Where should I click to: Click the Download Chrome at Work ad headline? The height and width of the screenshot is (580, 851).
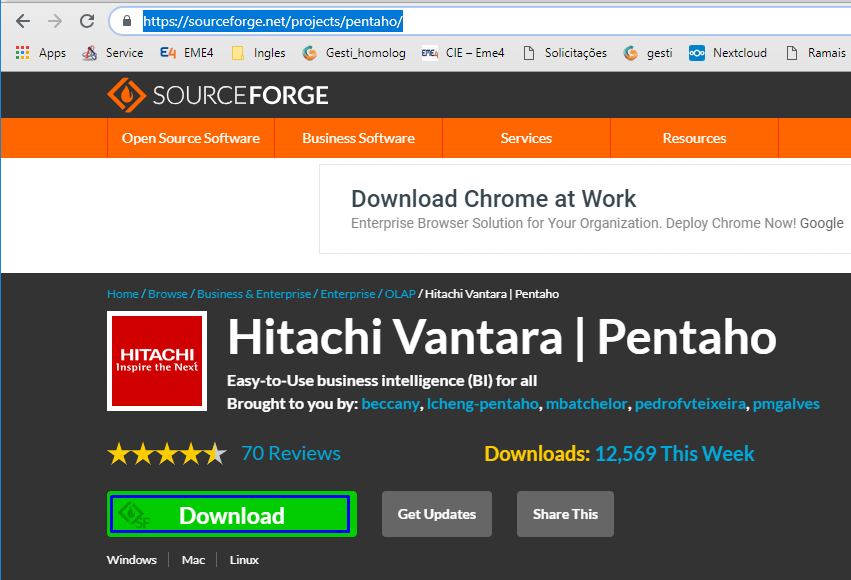pyautogui.click(x=493, y=199)
